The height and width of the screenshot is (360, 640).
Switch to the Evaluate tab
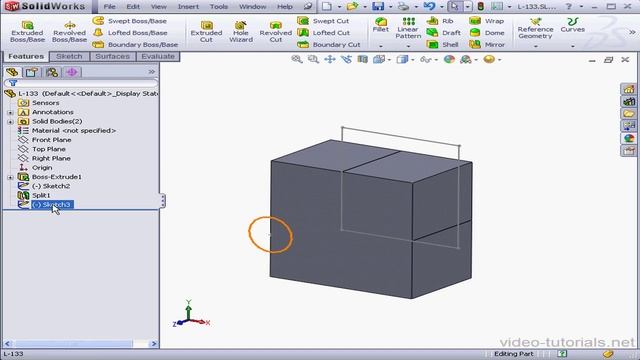coord(158,56)
